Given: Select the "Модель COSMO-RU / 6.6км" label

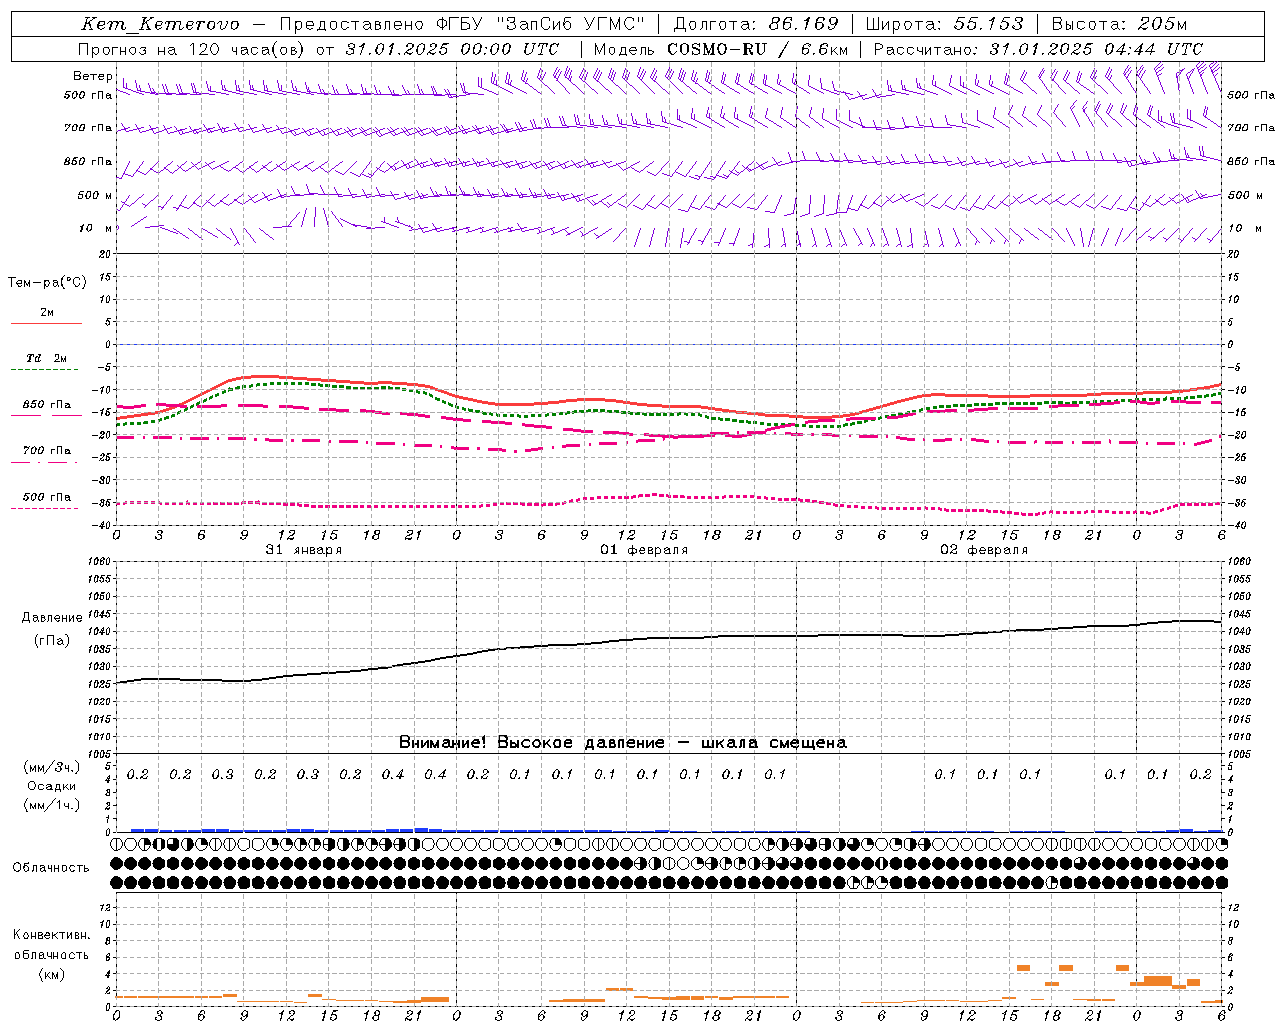Looking at the screenshot, I should pyautogui.click(x=720, y=49).
